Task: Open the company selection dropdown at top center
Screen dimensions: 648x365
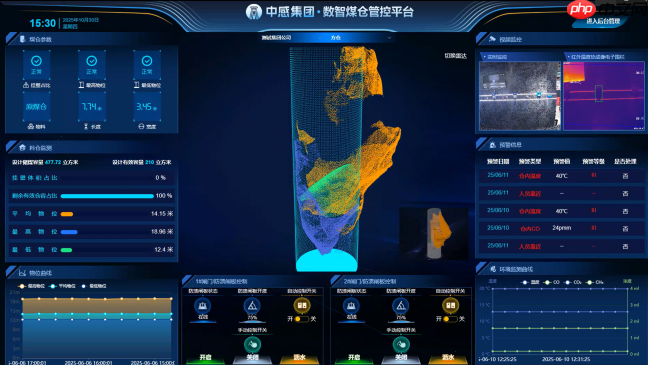Action: pos(292,38)
